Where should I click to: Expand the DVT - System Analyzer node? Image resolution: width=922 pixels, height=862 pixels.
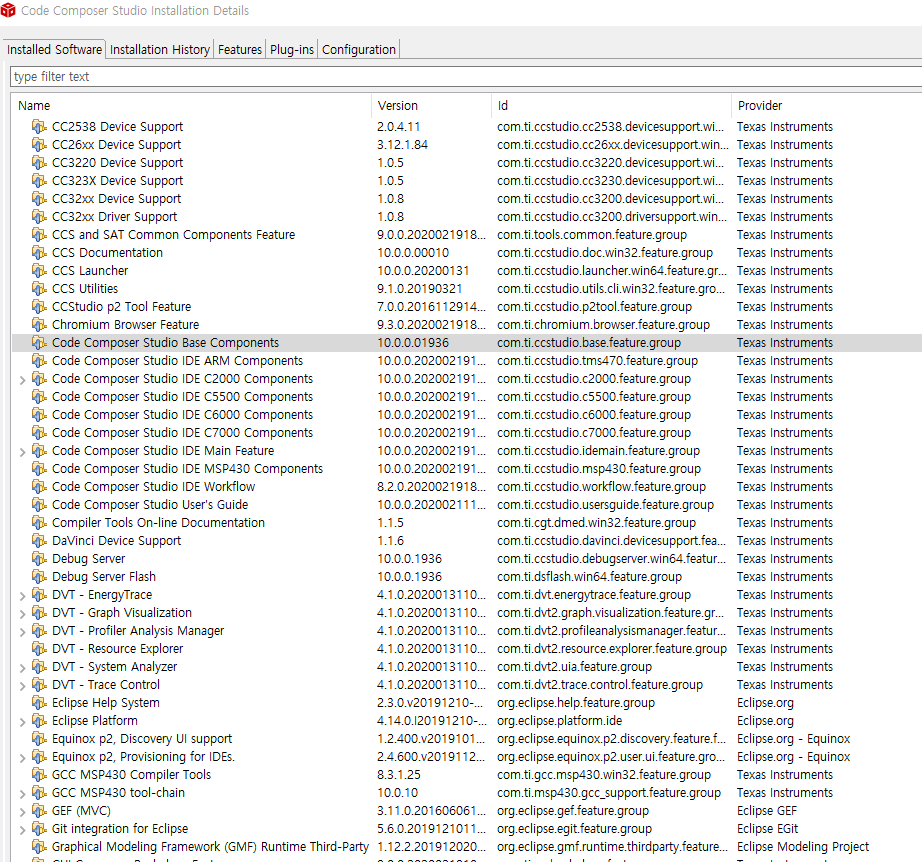(x=22, y=668)
